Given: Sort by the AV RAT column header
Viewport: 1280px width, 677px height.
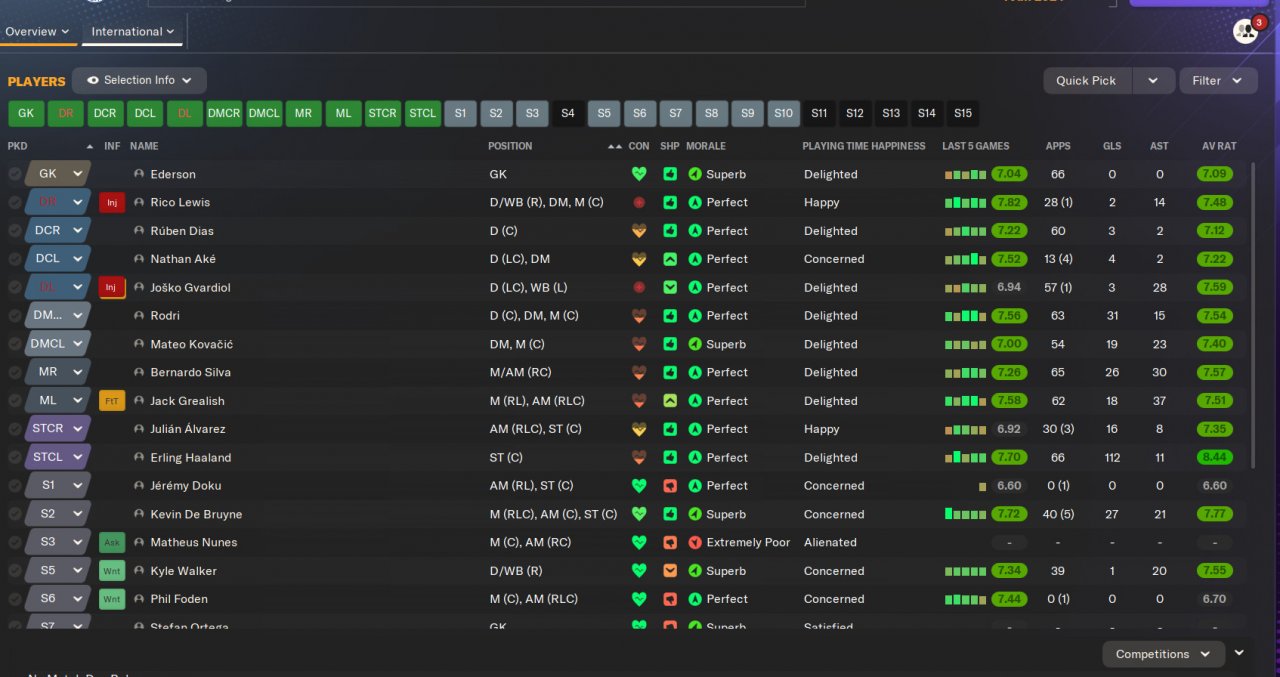Looking at the screenshot, I should pyautogui.click(x=1219, y=146).
